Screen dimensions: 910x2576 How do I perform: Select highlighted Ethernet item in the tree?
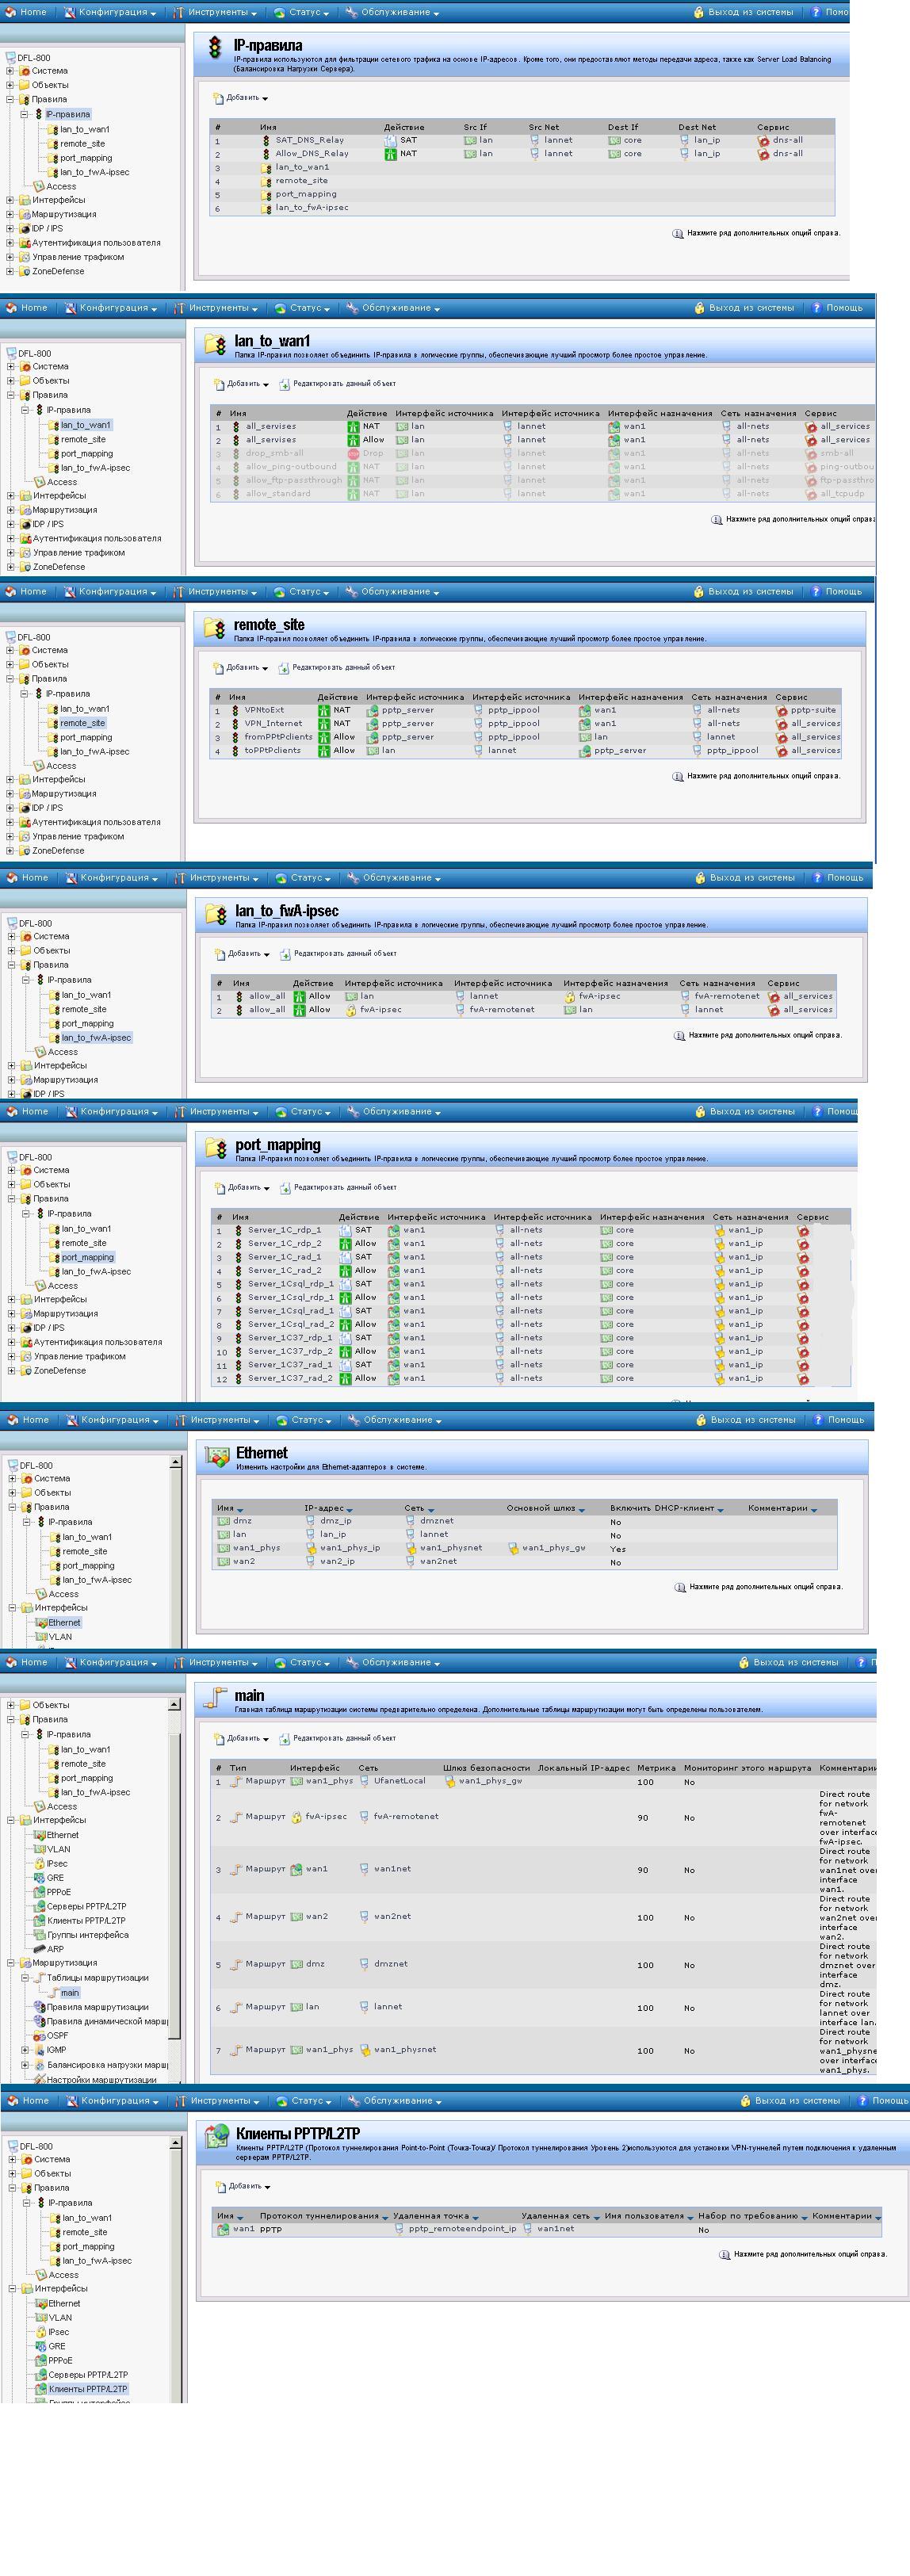point(64,1623)
